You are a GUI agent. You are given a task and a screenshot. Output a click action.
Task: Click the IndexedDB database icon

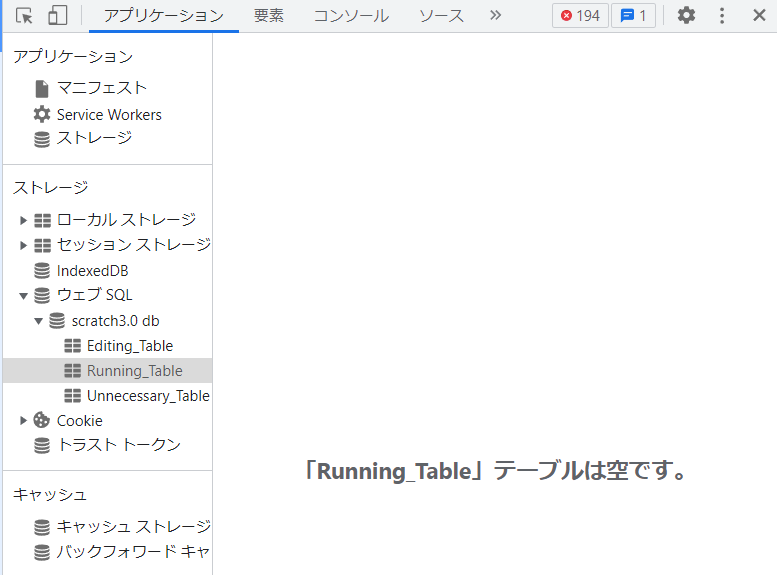(x=42, y=271)
